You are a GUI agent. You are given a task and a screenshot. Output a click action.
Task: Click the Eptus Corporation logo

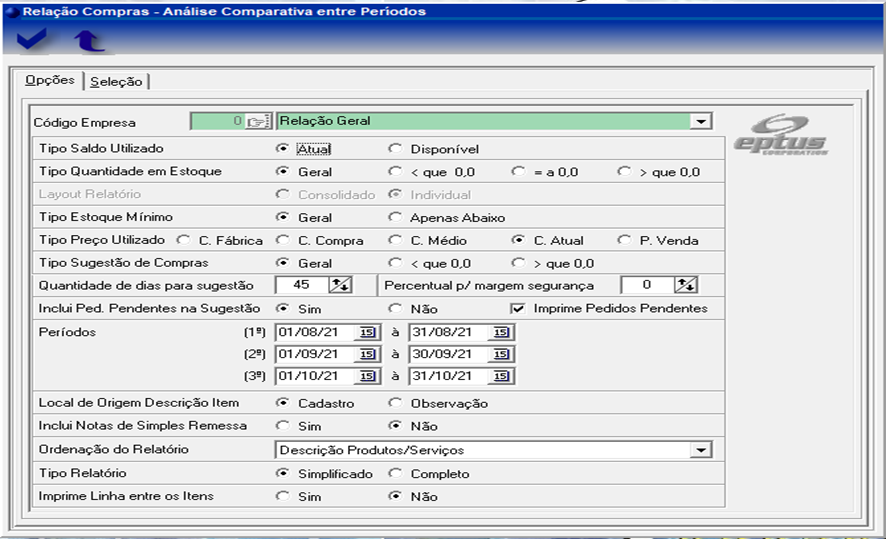[780, 135]
